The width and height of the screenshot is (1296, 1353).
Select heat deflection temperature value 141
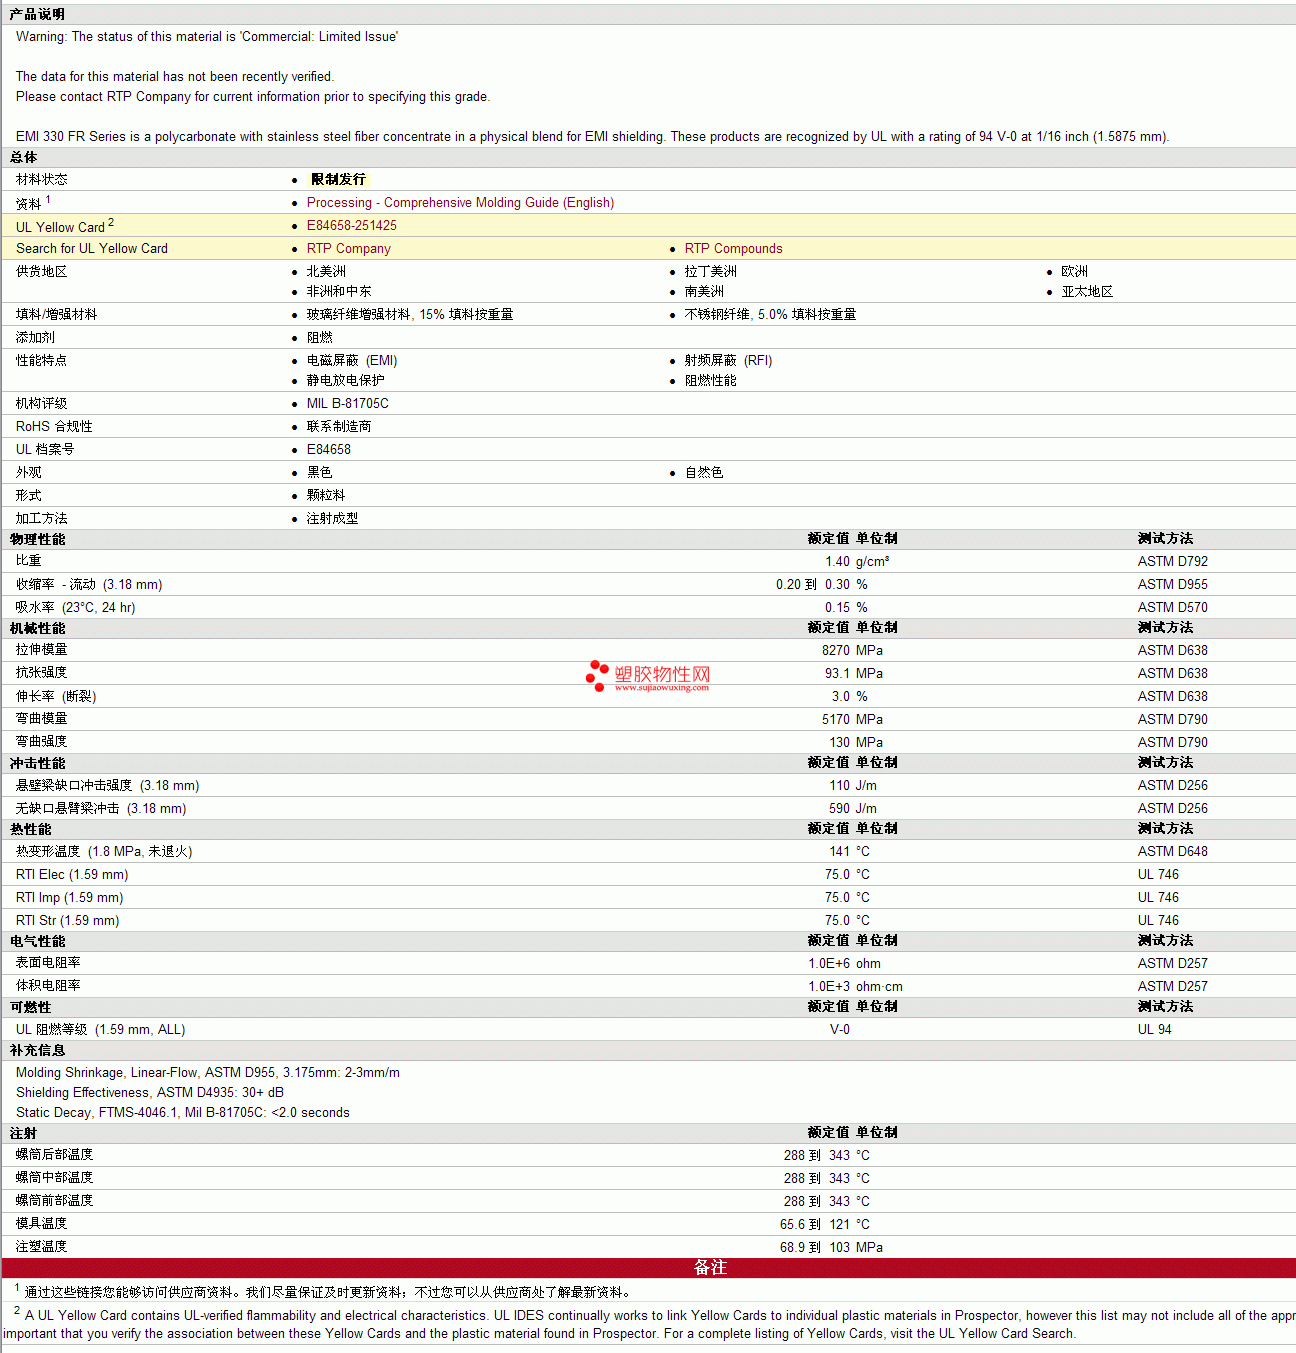[x=840, y=851]
